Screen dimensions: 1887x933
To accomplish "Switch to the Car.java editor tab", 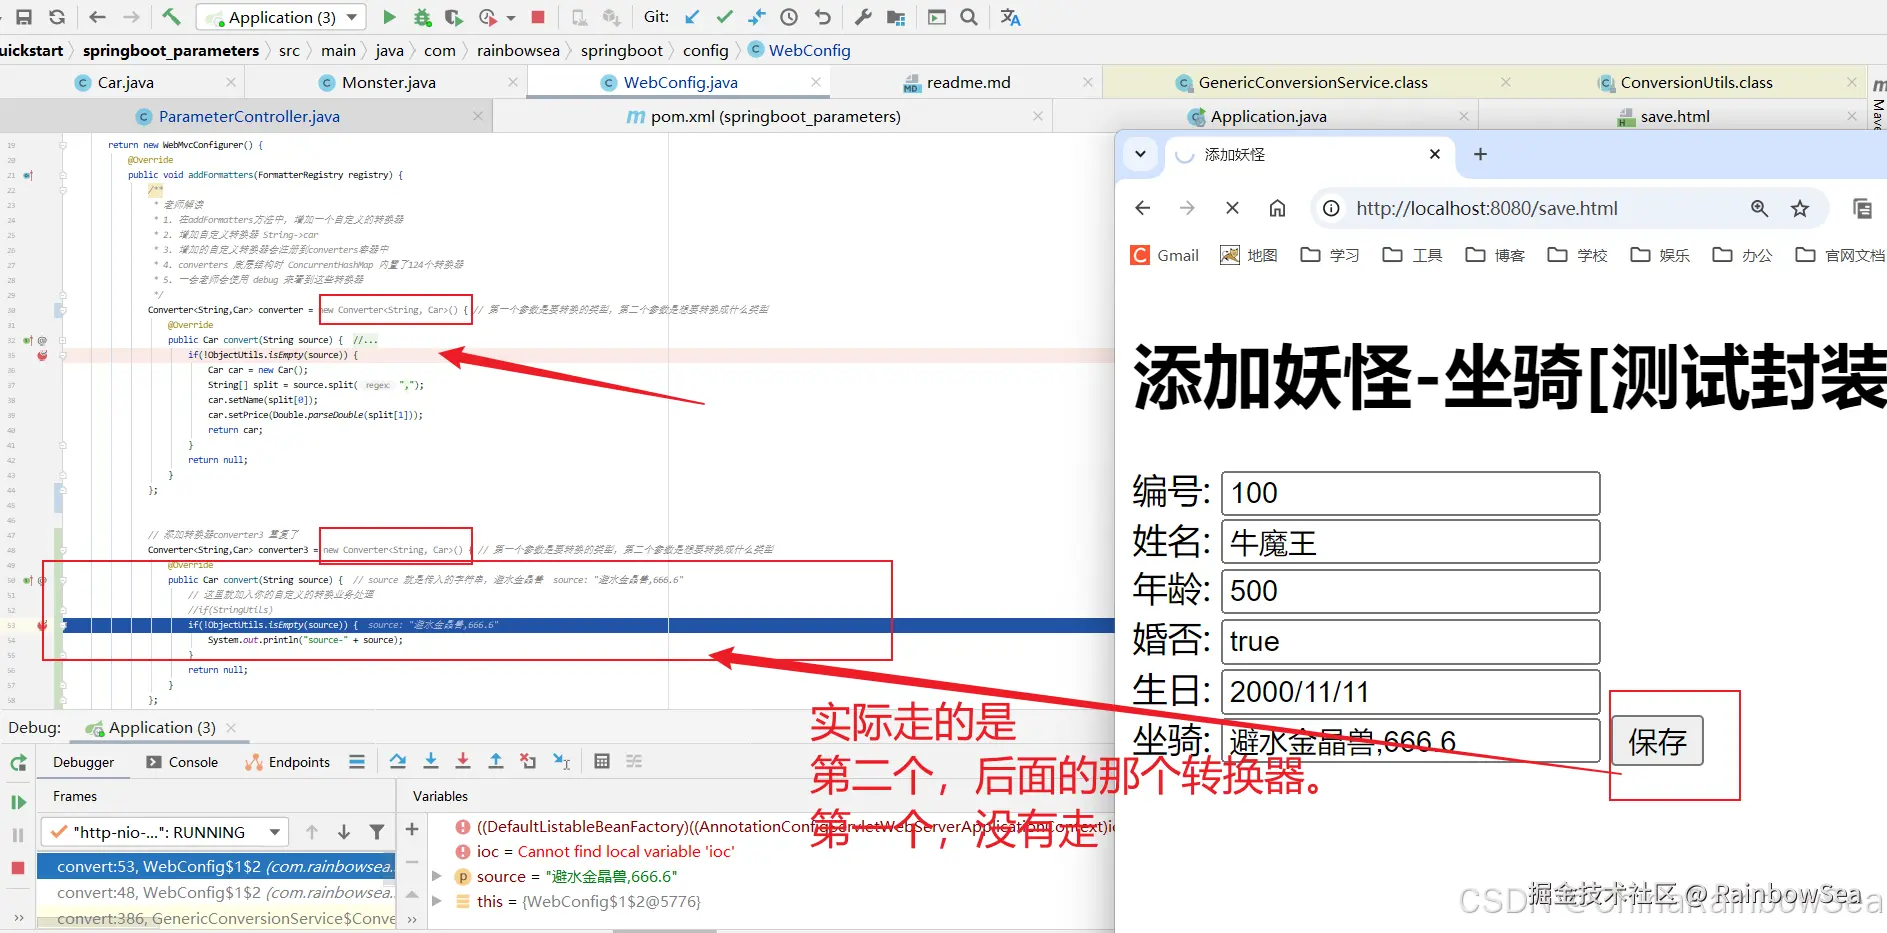I will 125,82.
